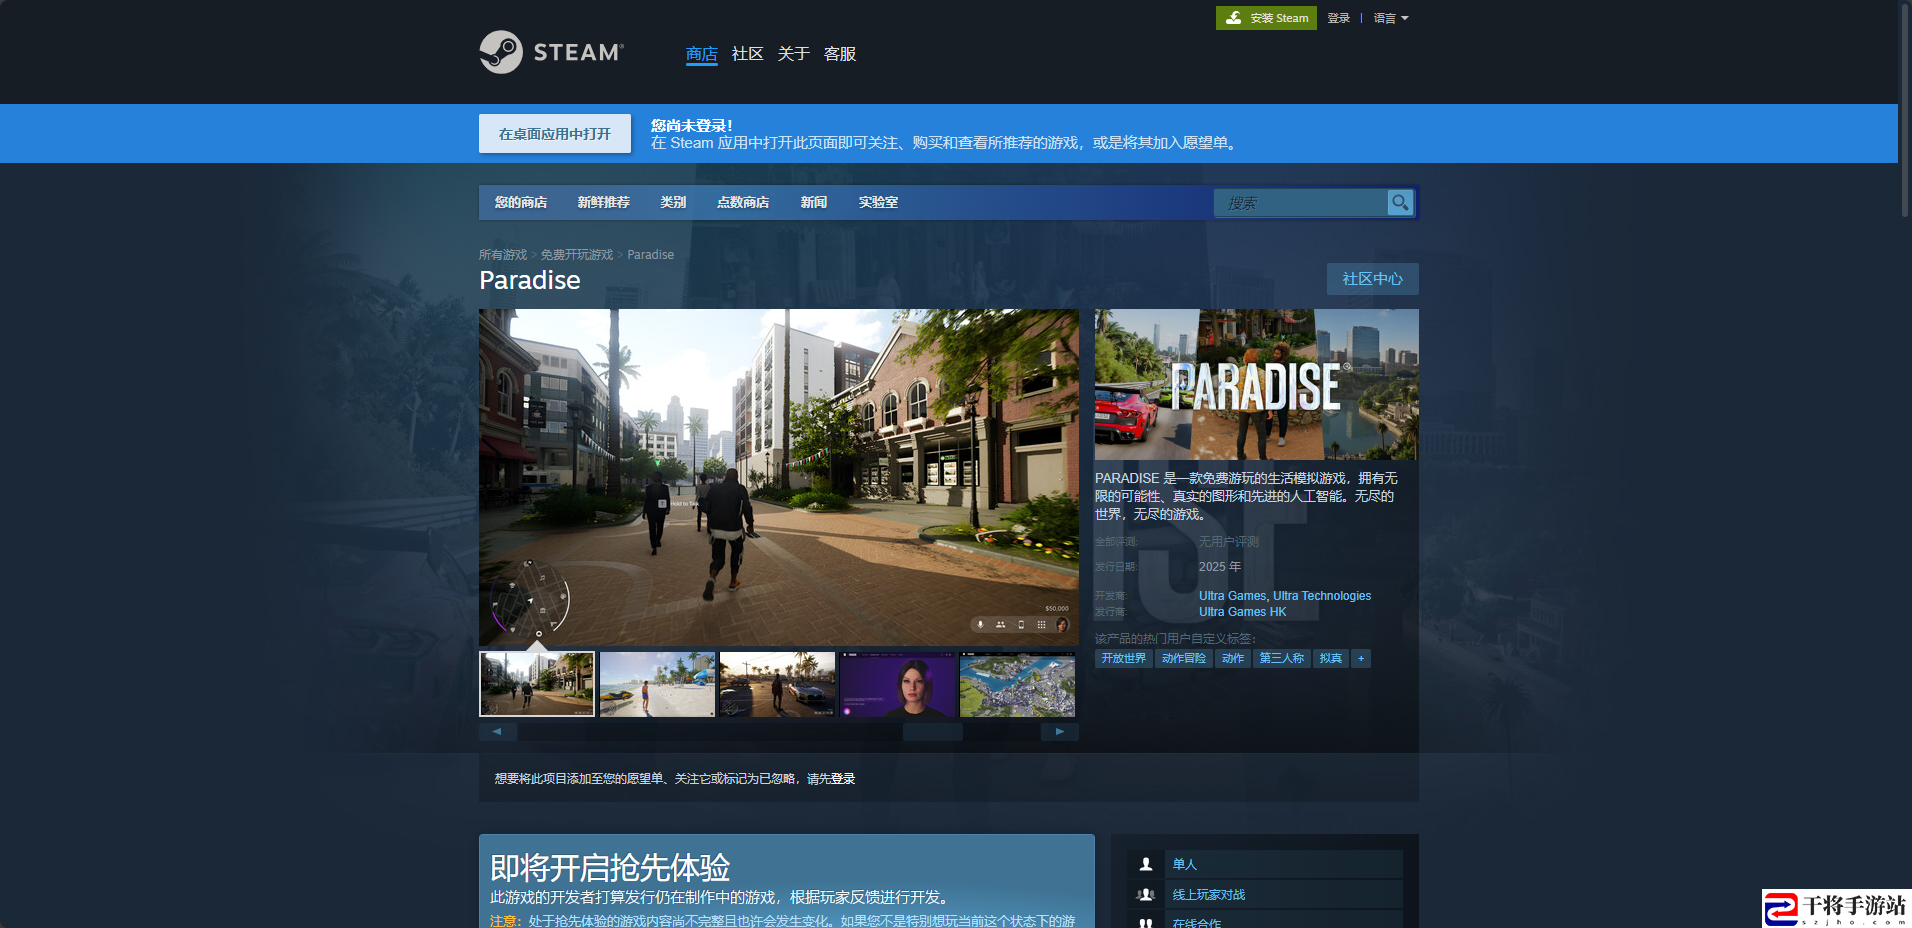Click the Paradise game title heading
Viewport: 1912px width, 928px height.
point(530,280)
